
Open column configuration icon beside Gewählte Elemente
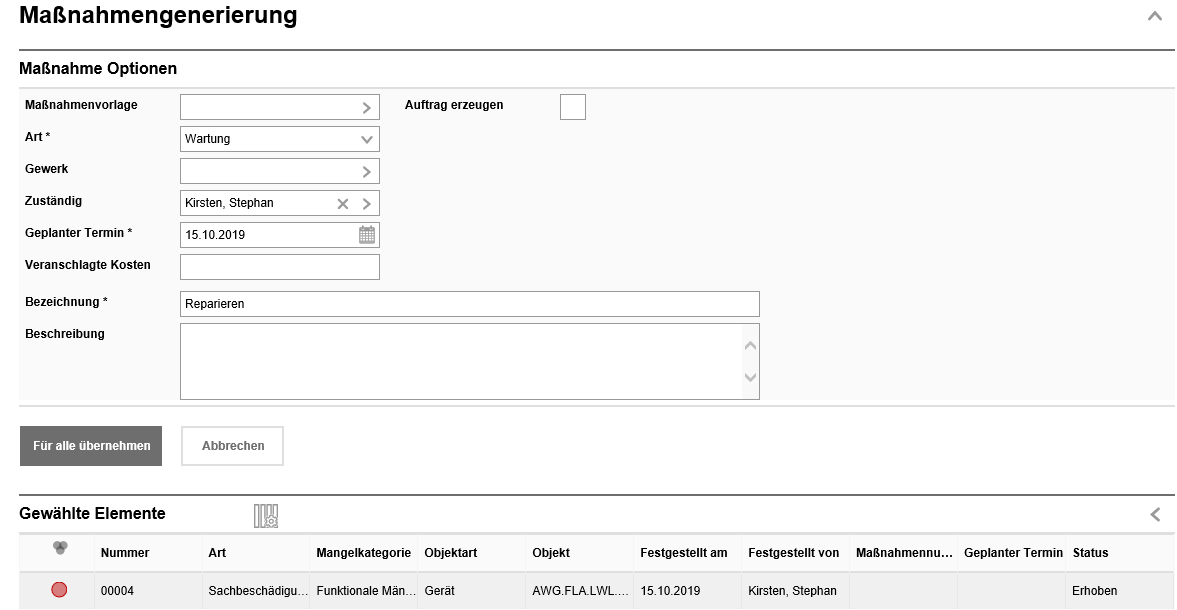[266, 516]
